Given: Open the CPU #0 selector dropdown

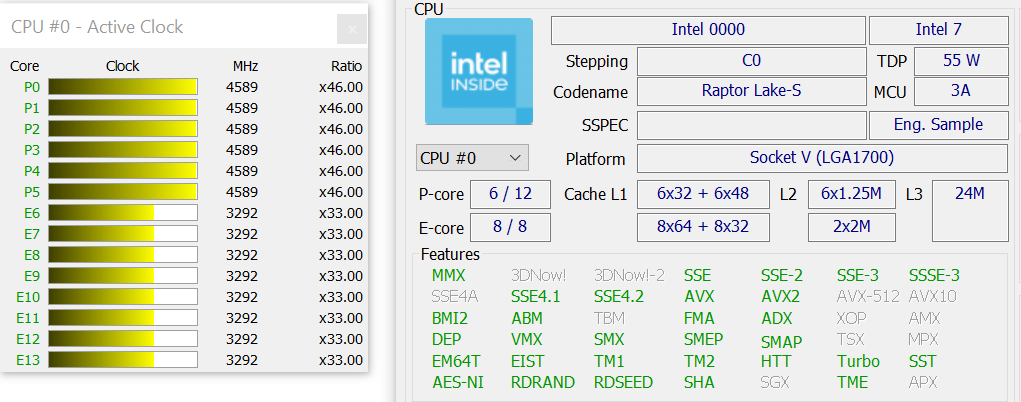Looking at the screenshot, I should point(472,158).
